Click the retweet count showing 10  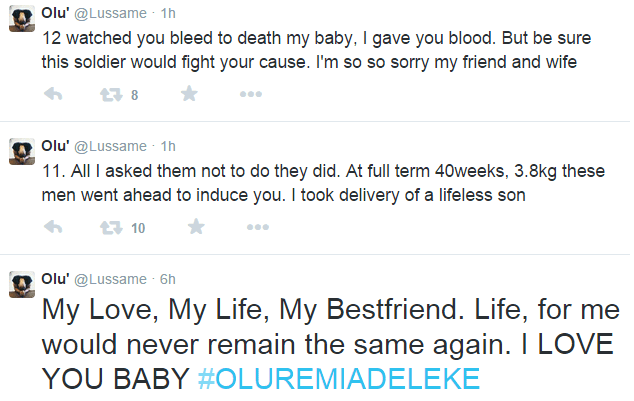click(138, 228)
